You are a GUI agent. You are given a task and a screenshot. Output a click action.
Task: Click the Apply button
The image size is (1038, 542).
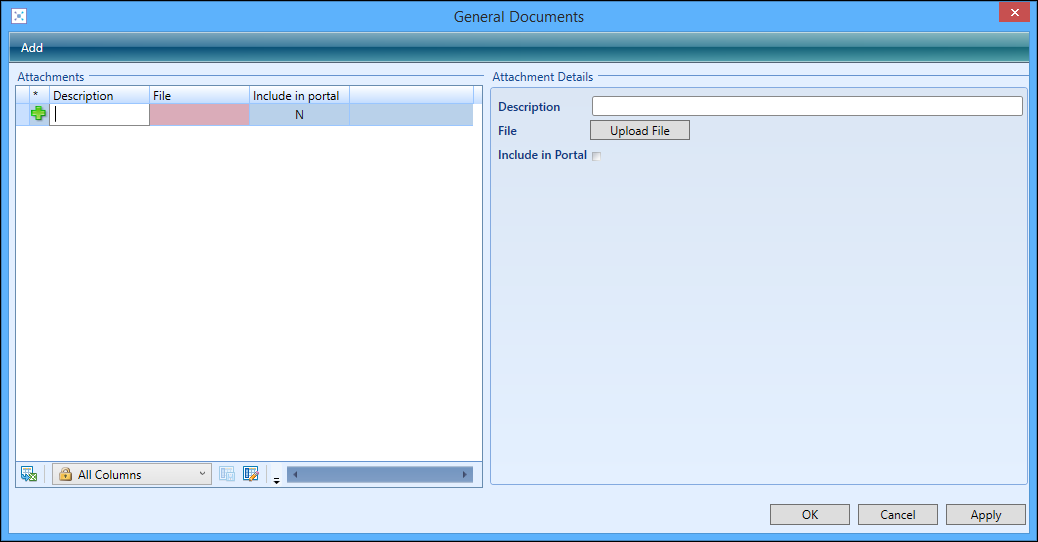(x=986, y=514)
